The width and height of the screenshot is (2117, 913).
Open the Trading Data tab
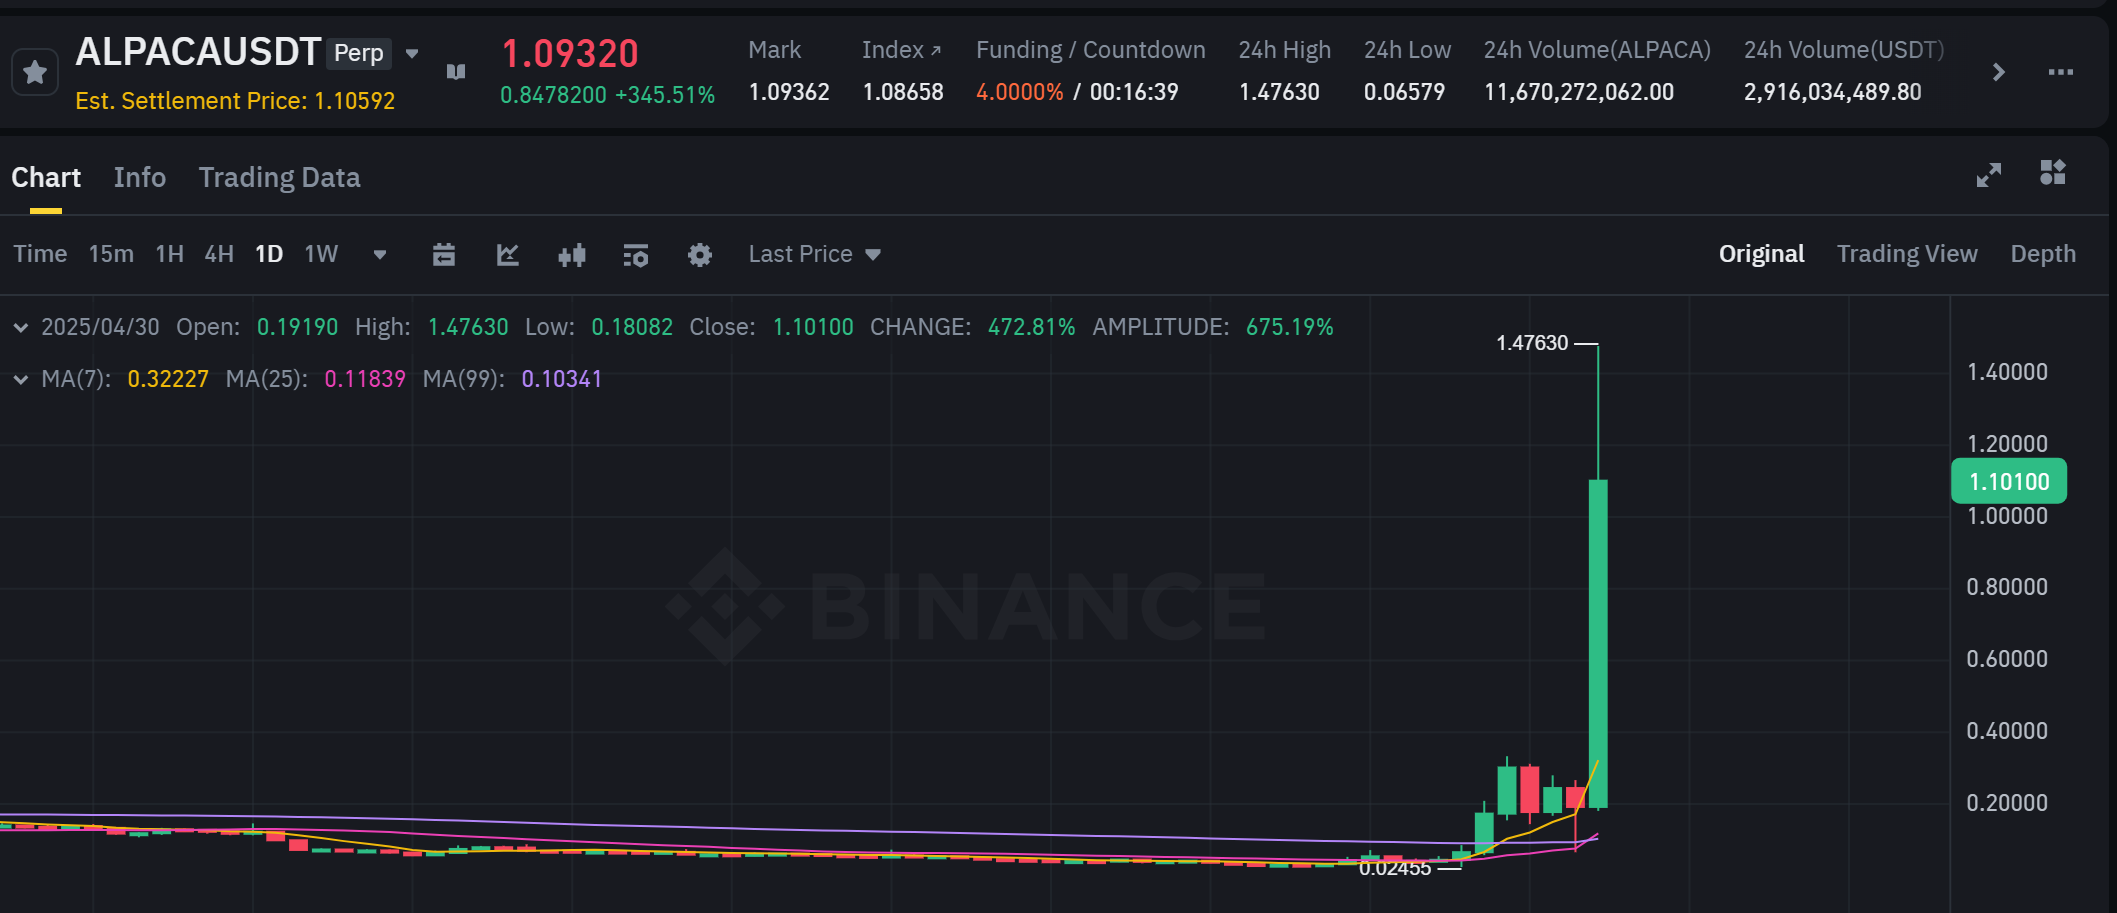pyautogui.click(x=279, y=178)
